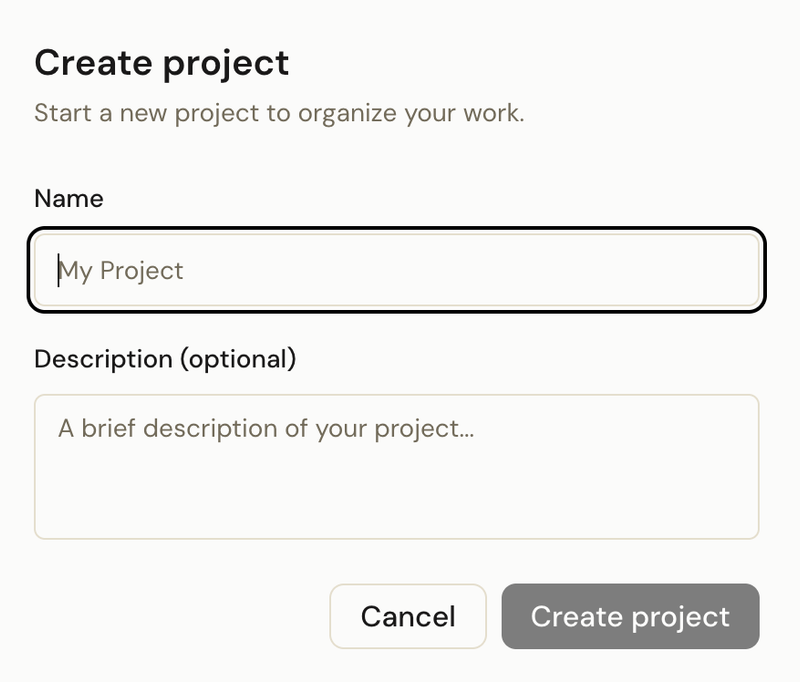Viewport: 800px width, 682px height.
Task: Click the Description (optional) label
Action: [165, 358]
